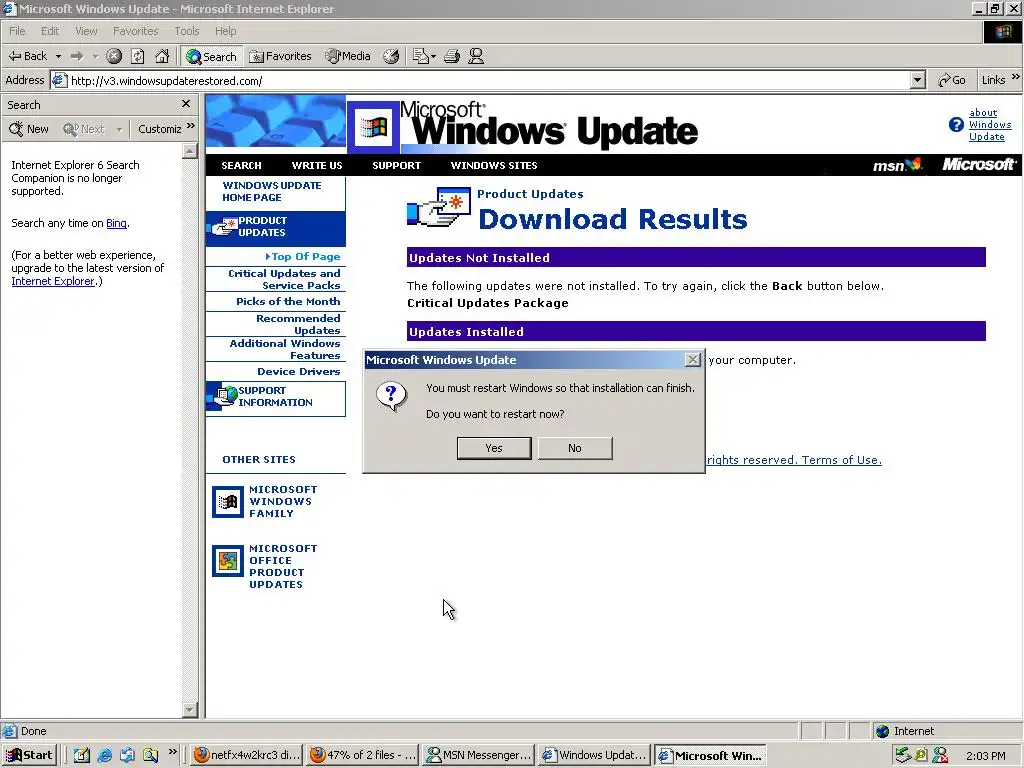Open the Favorites menu

135,31
